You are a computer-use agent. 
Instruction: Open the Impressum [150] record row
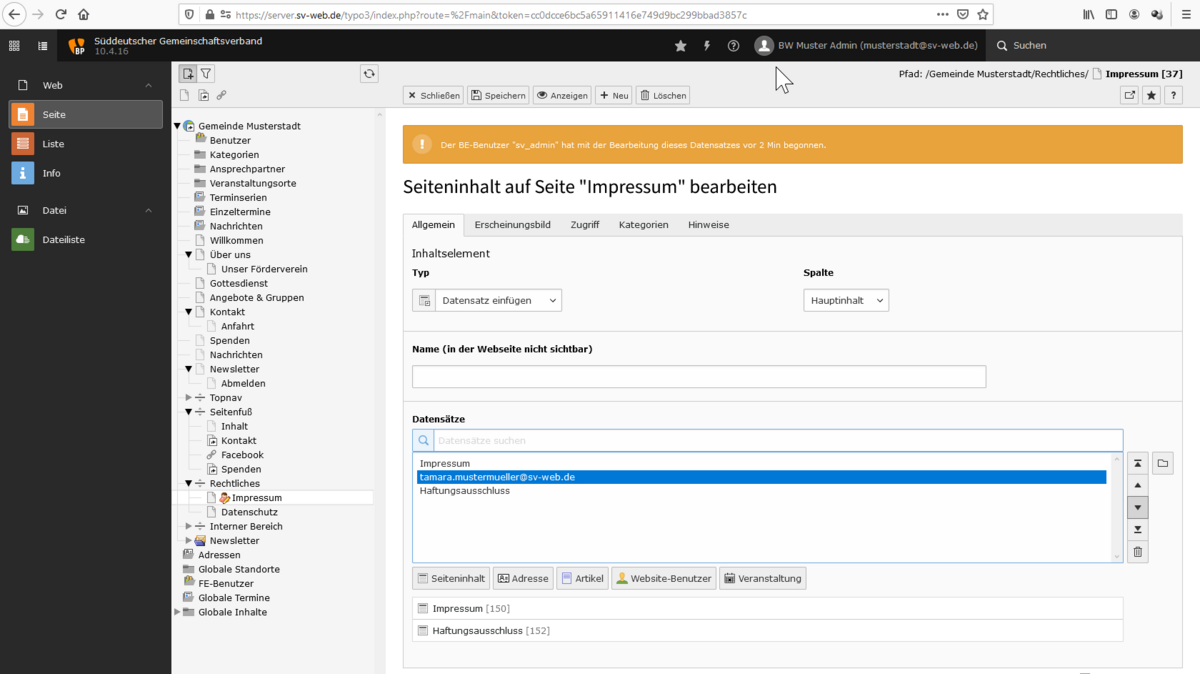[x=767, y=609]
